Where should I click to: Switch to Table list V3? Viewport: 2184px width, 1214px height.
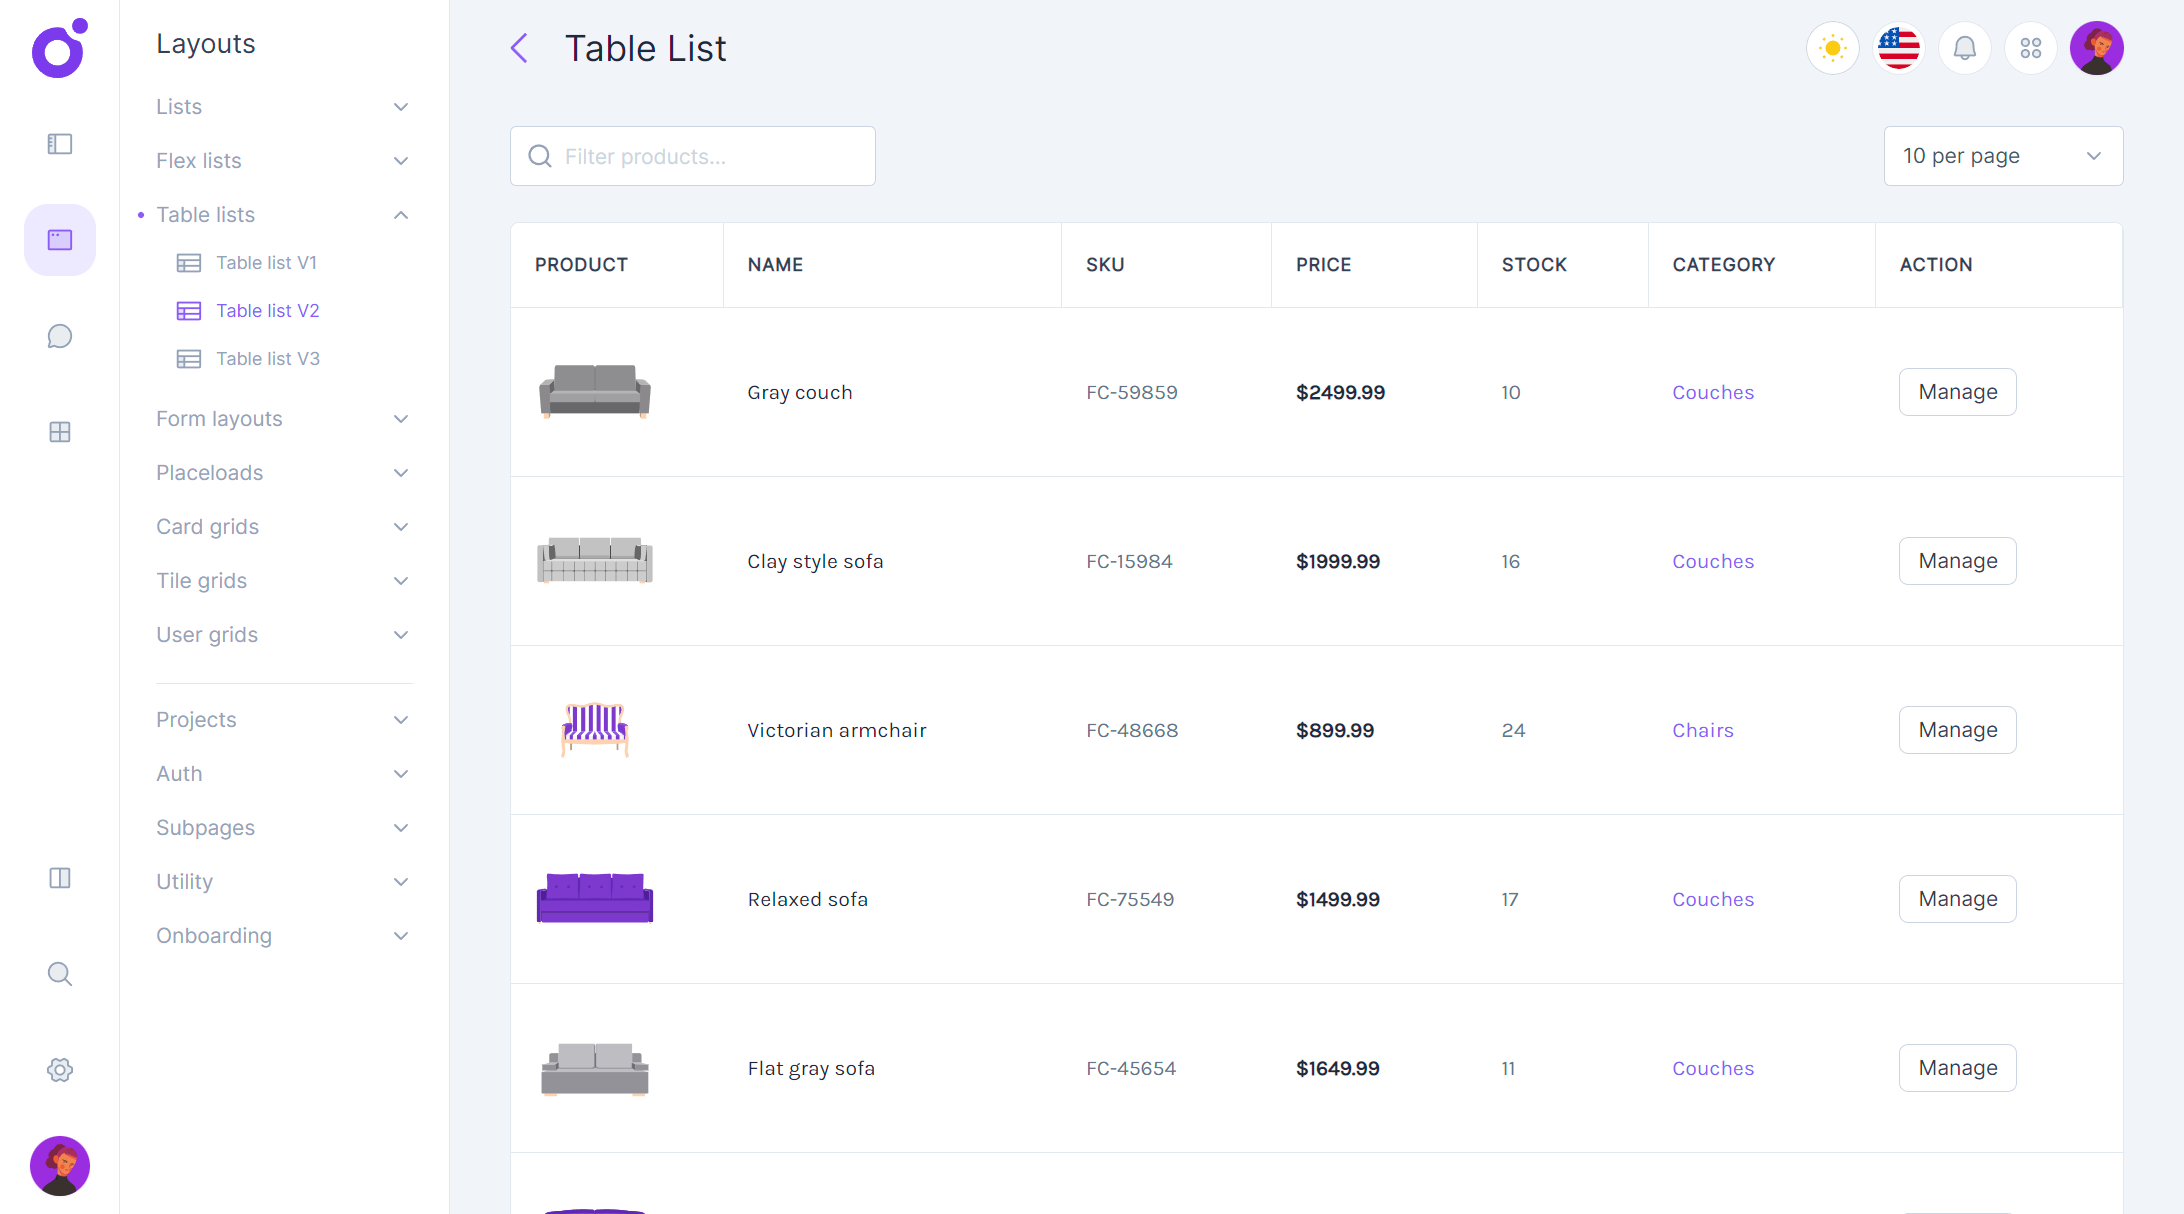pos(267,358)
